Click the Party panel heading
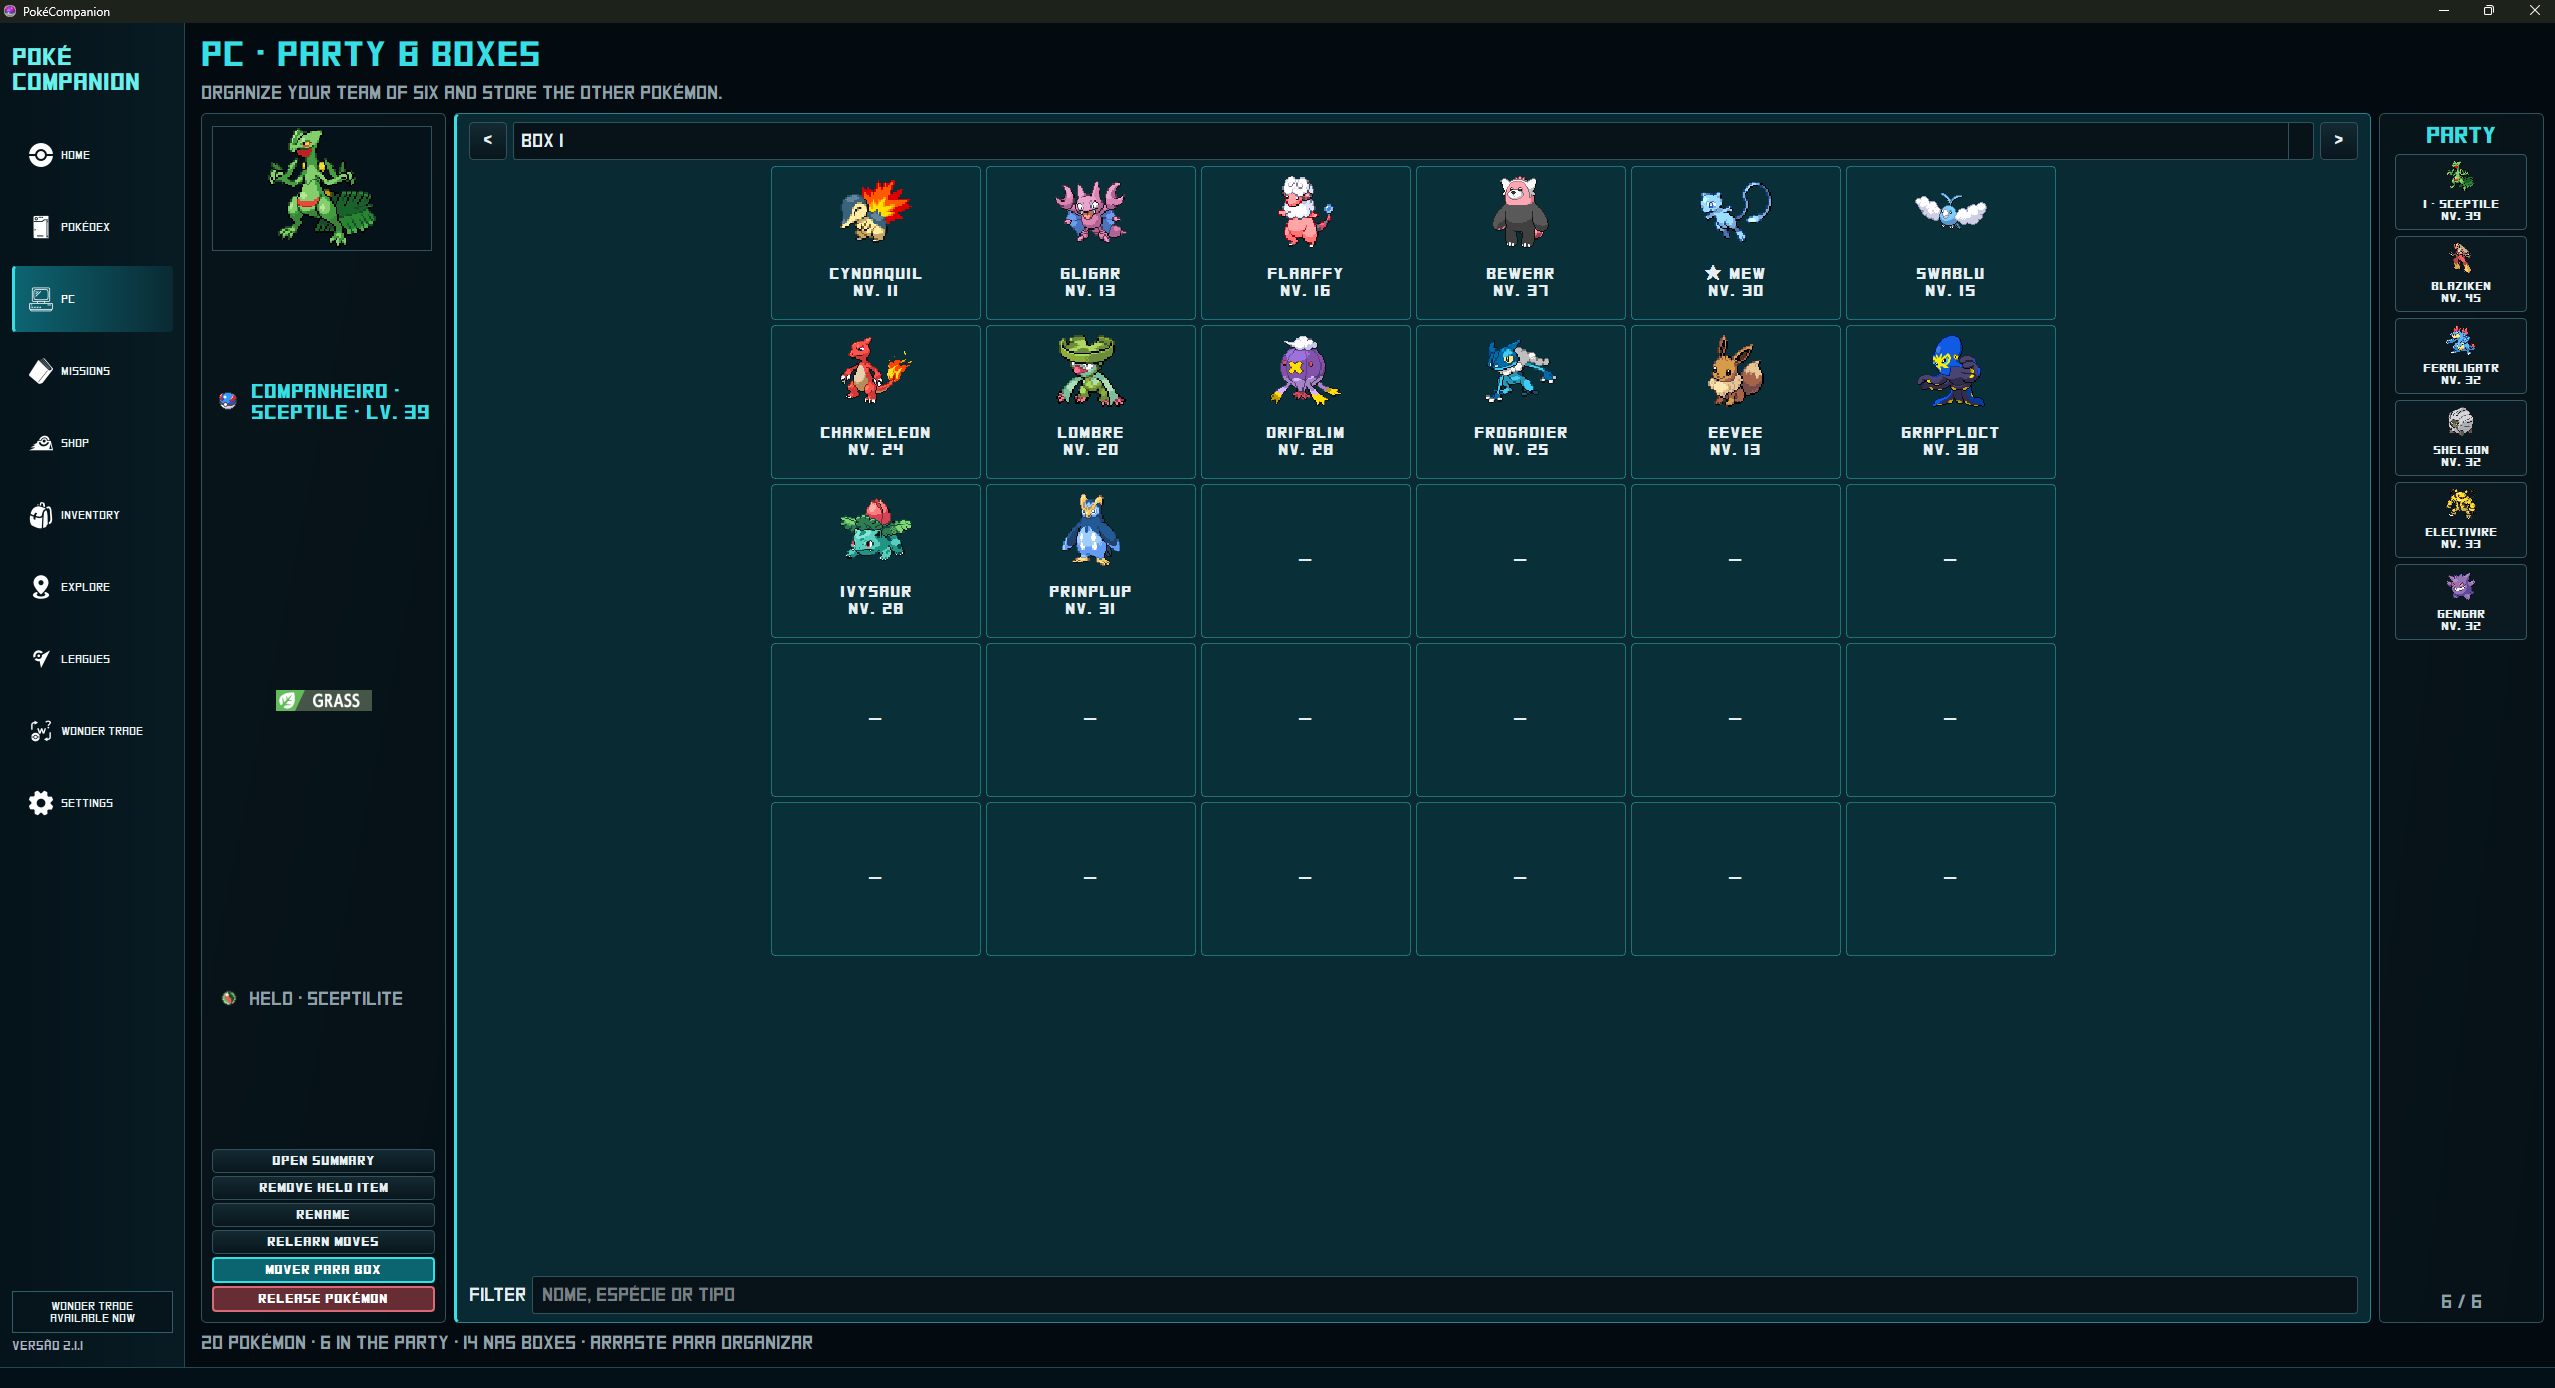The width and height of the screenshot is (2555, 1388). tap(2461, 135)
